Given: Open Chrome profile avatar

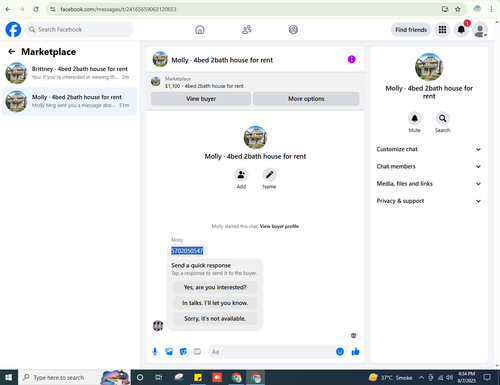Looking at the screenshot, I should point(477,9).
